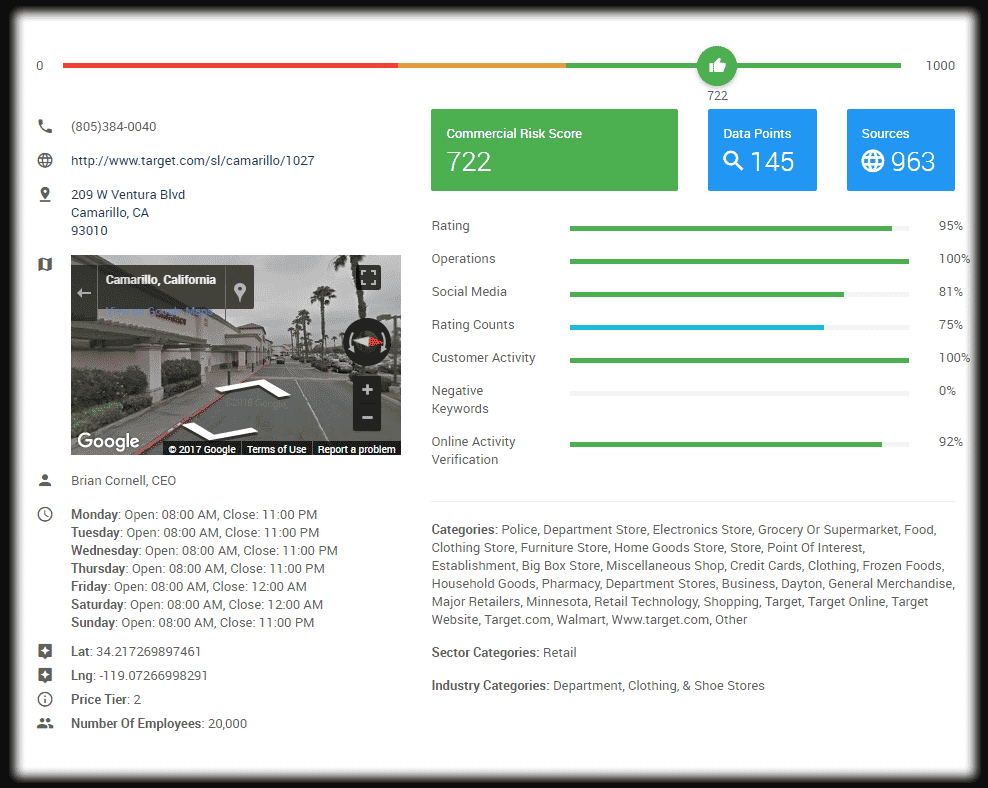Screen dimensions: 988x788
Task: Click the globe icon in Sources tile
Action: (x=873, y=161)
